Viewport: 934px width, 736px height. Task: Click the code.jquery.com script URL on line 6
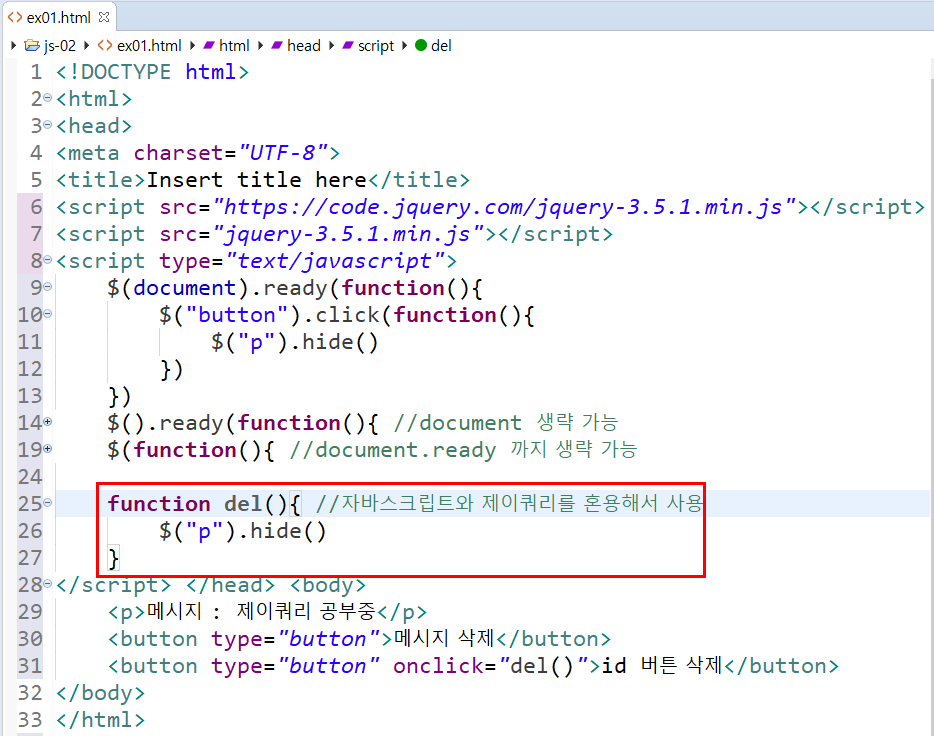[x=505, y=207]
